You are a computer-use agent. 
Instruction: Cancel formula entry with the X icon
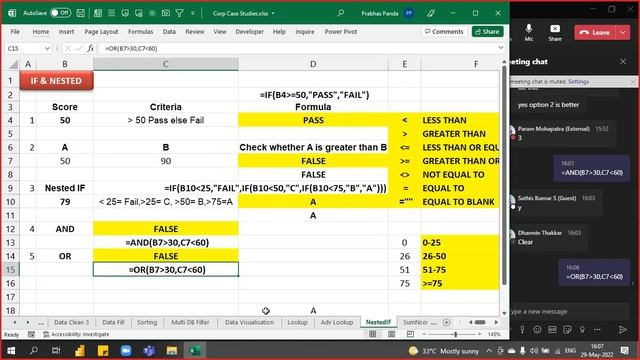tap(68, 48)
